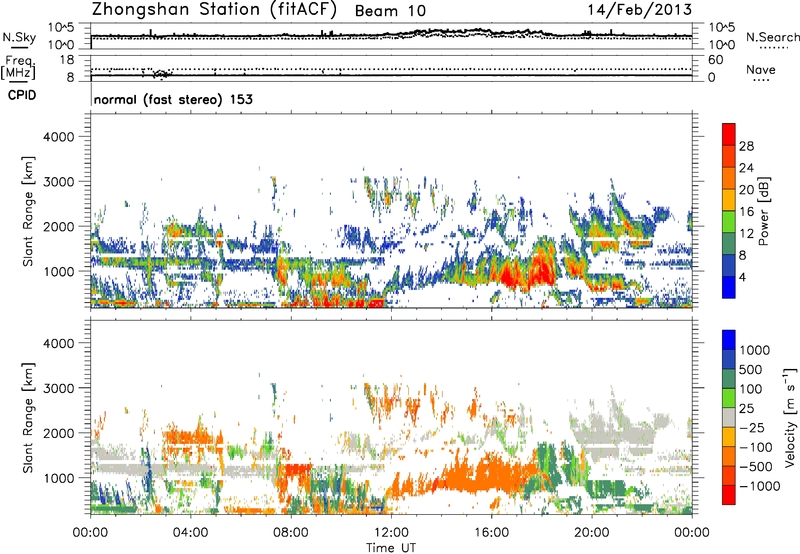Click the date '14/Feb/2013'
Screen dimensions: 800x554
(x=640, y=10)
